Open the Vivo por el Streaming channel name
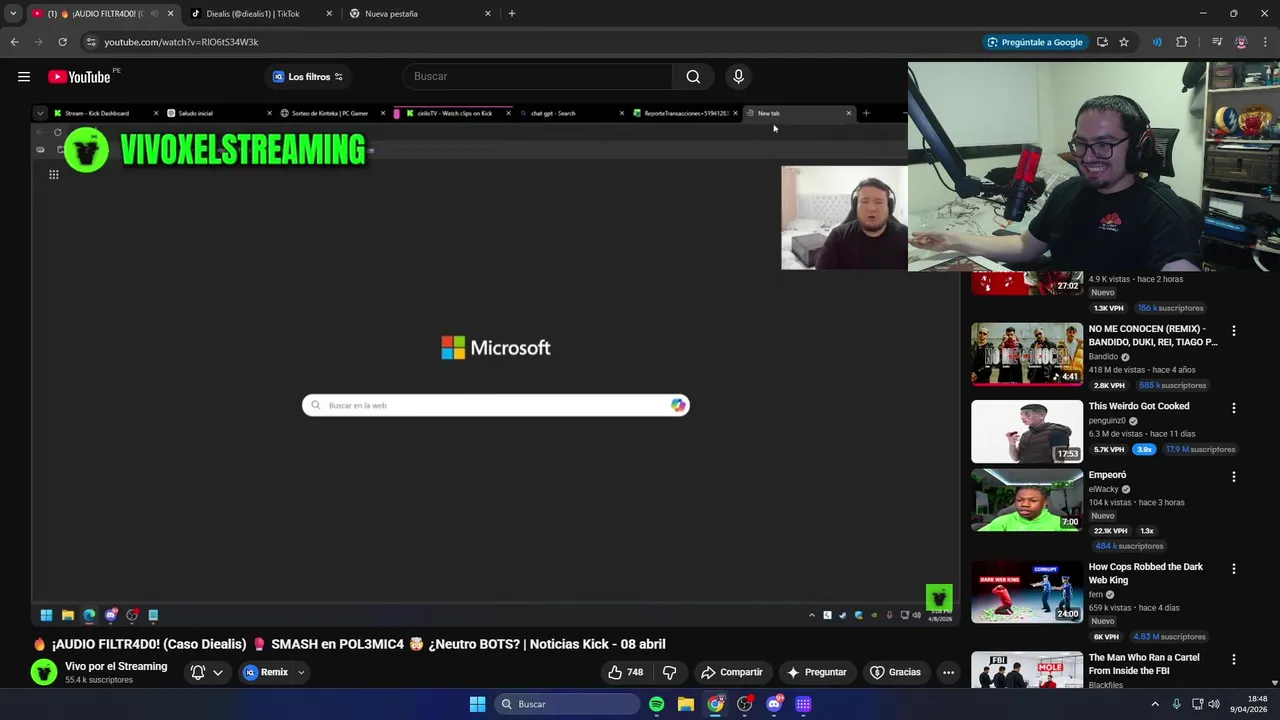 point(116,667)
